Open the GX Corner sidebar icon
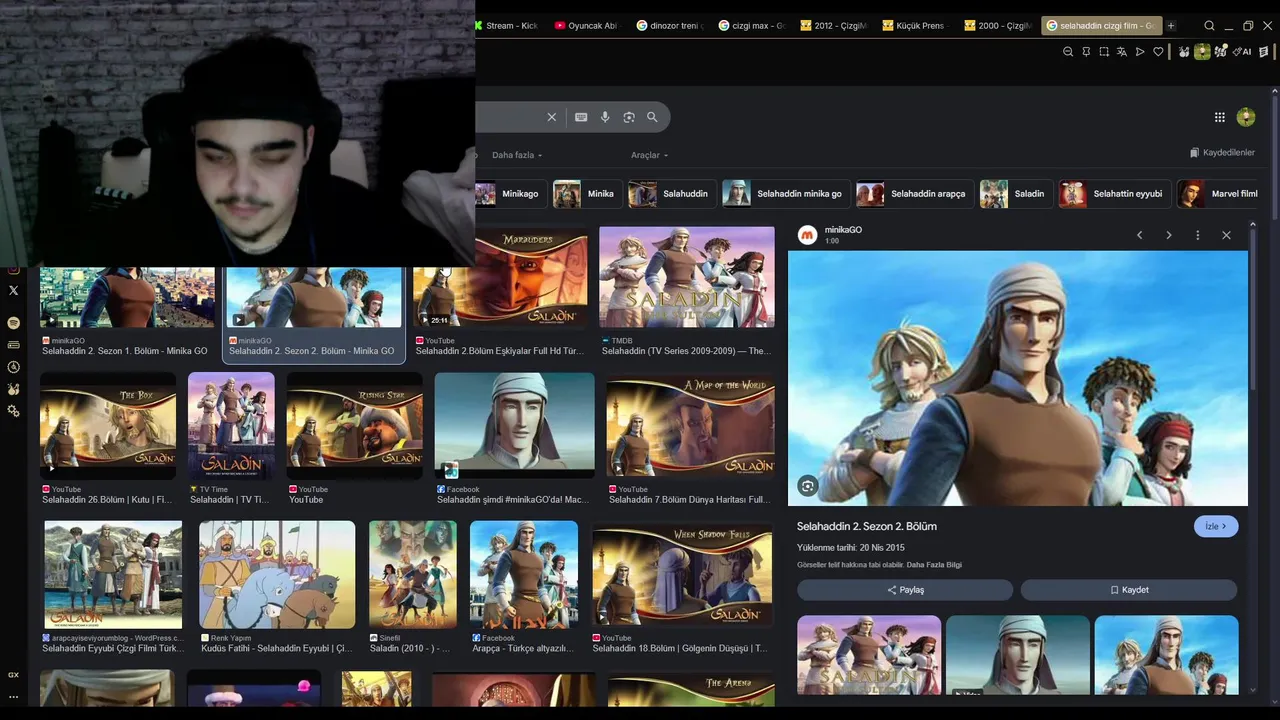 [13, 675]
